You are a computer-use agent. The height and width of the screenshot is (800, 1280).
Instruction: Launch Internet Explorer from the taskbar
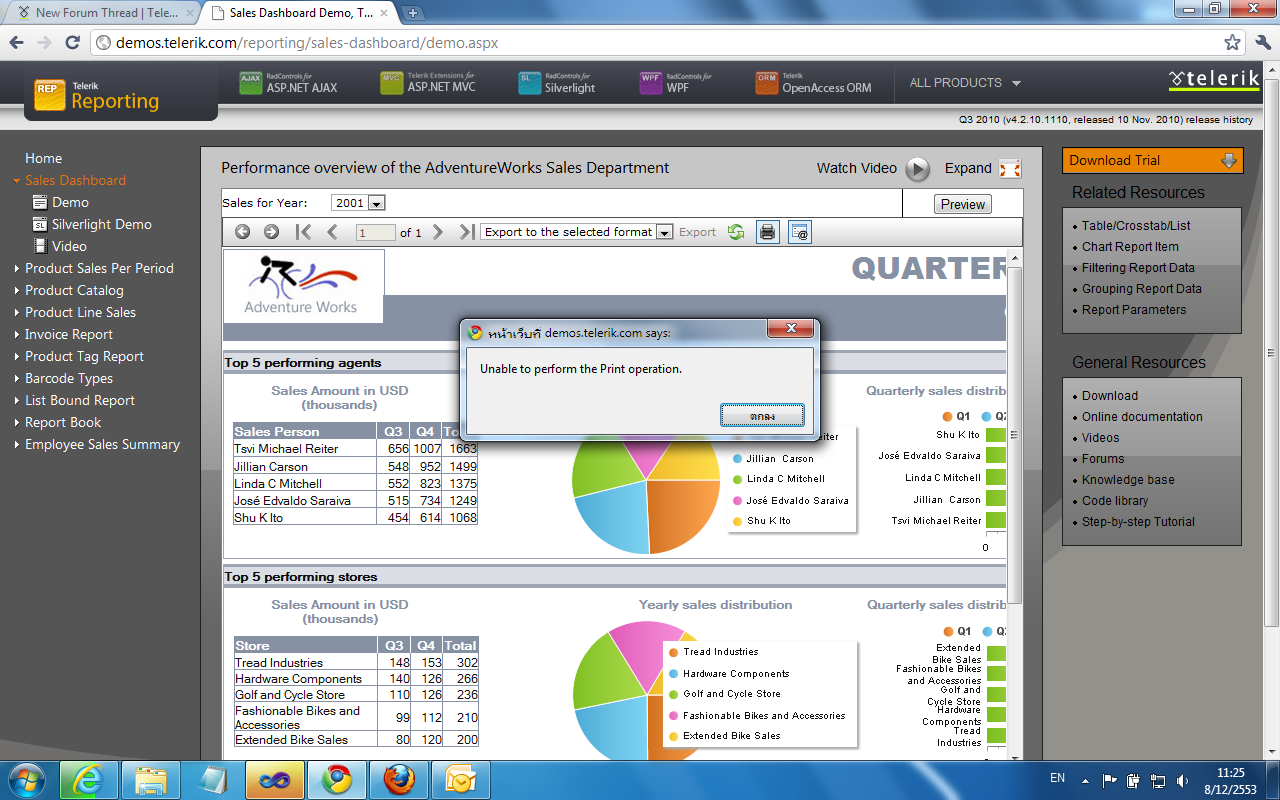(x=88, y=778)
